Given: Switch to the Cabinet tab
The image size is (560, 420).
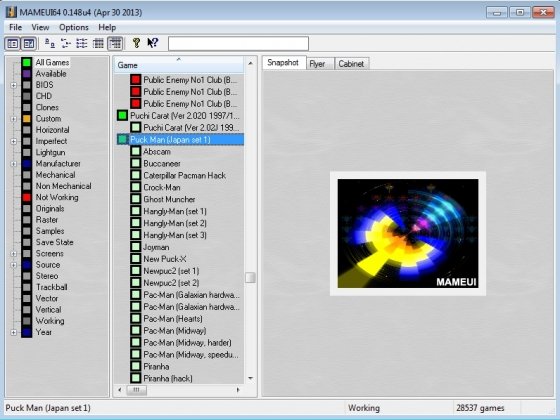Looking at the screenshot, I should [351, 64].
